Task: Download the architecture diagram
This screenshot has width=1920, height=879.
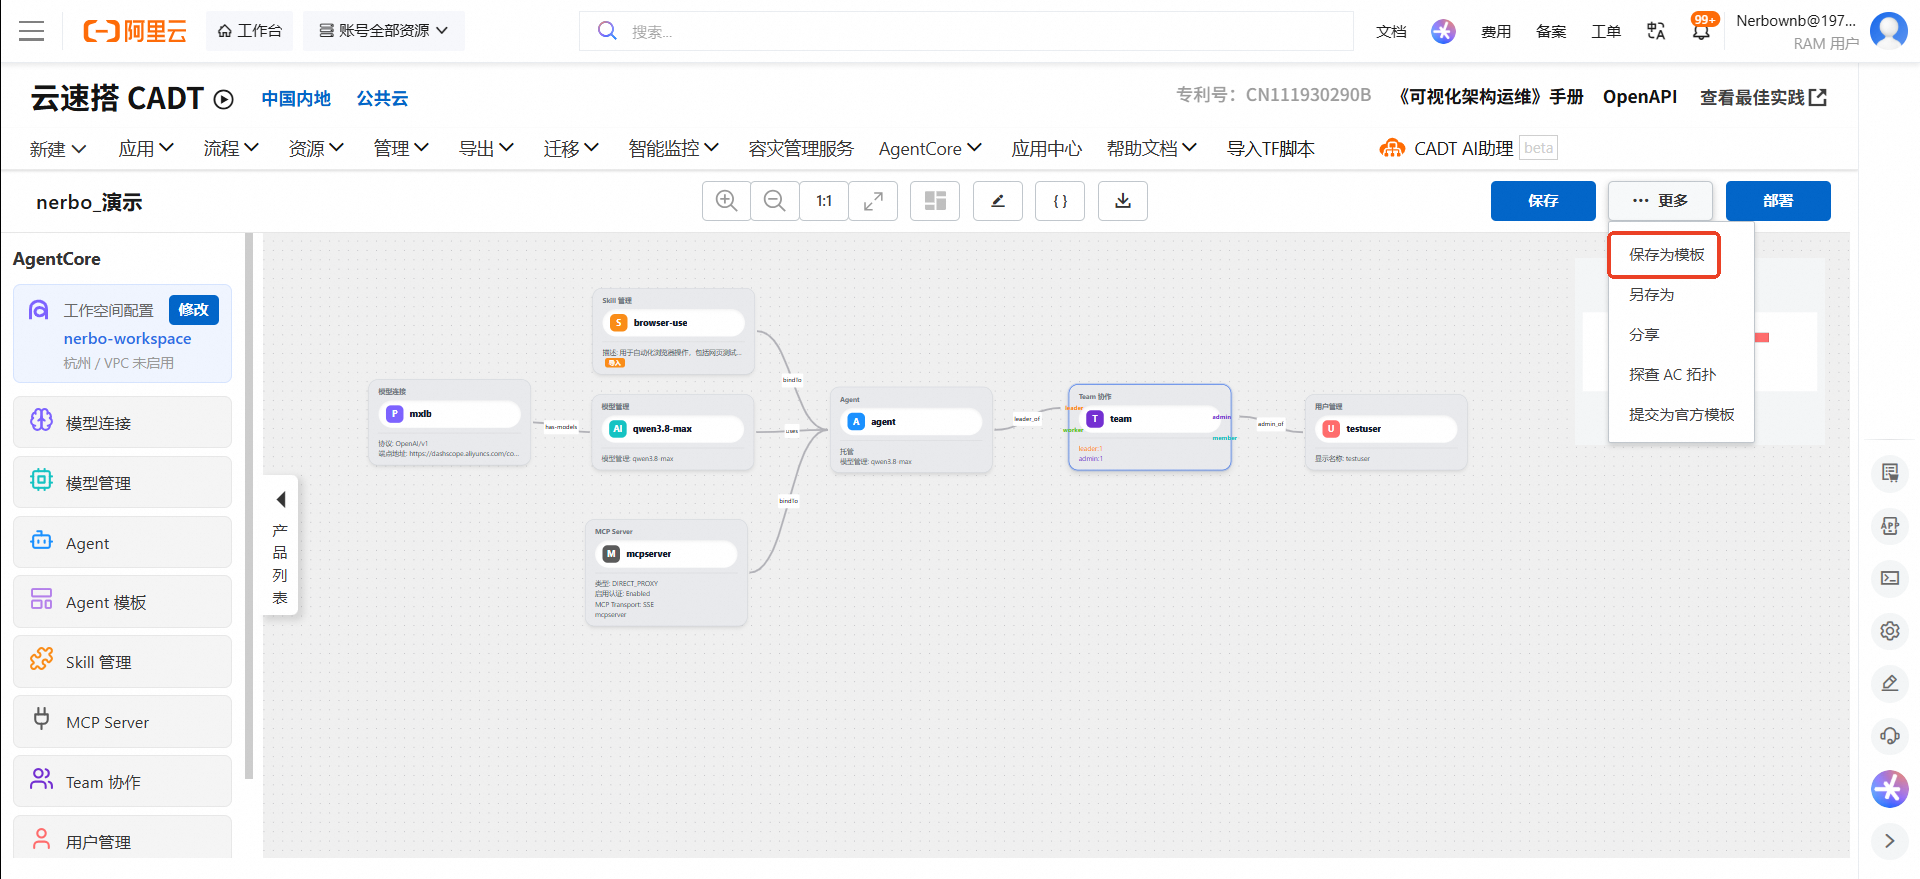Action: coord(1123,201)
